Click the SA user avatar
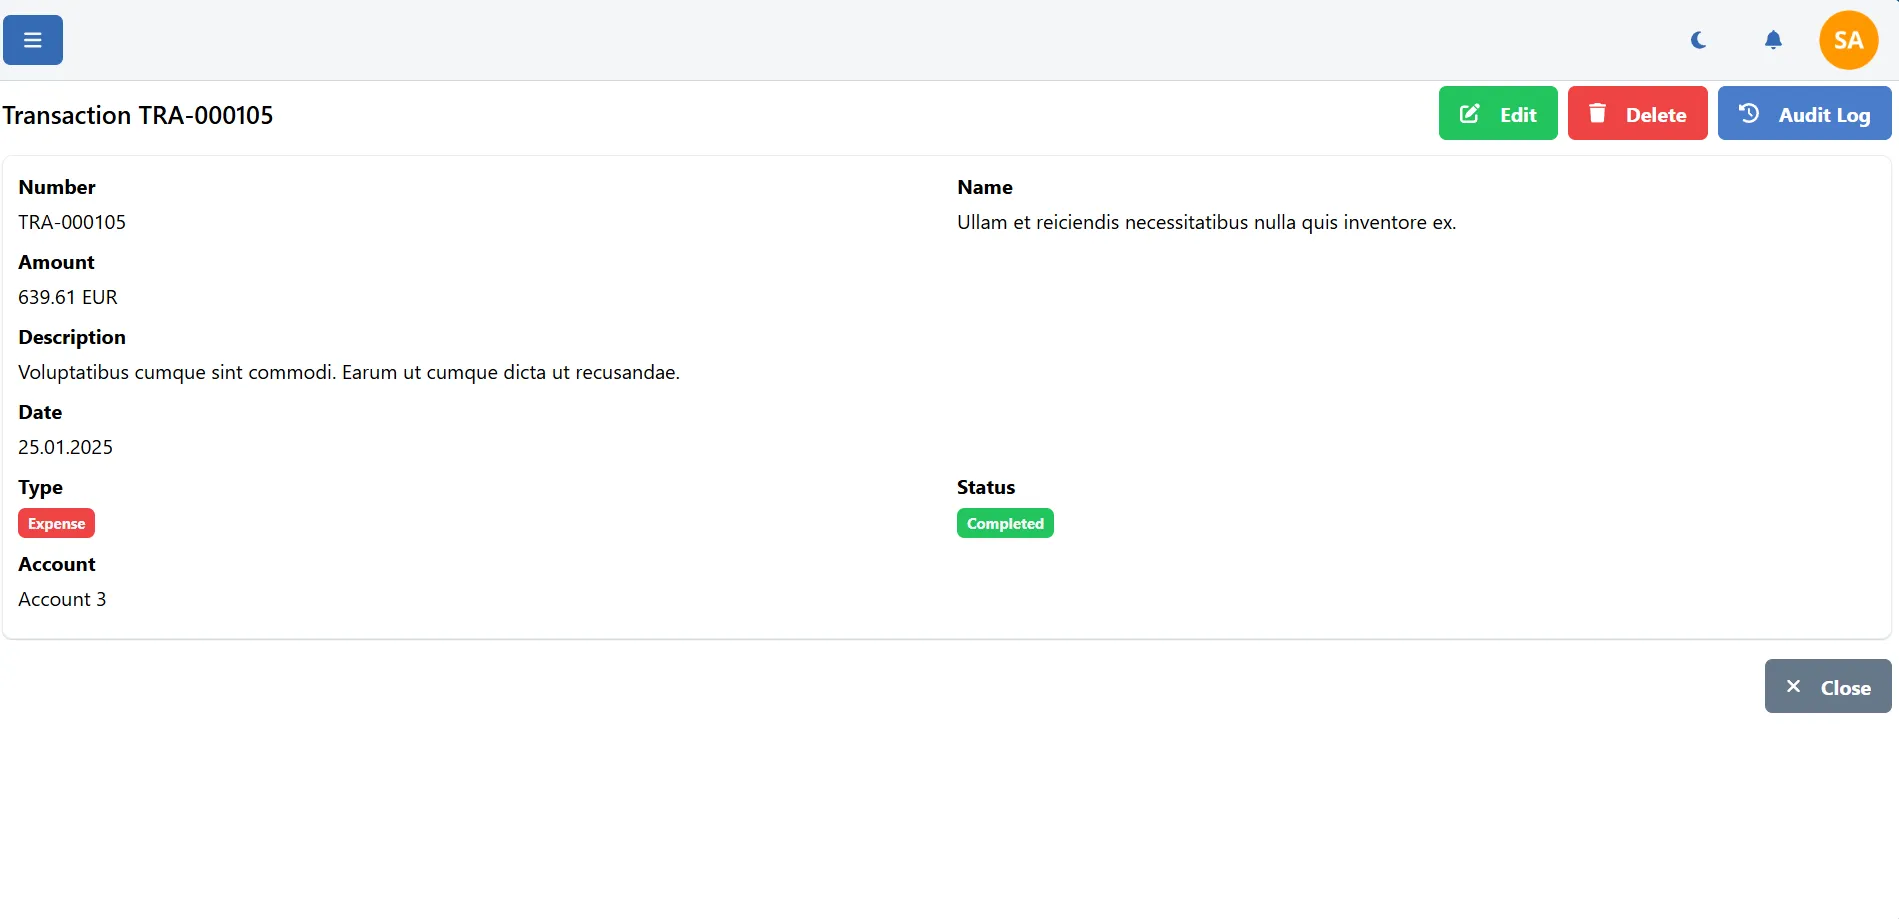 (x=1847, y=40)
